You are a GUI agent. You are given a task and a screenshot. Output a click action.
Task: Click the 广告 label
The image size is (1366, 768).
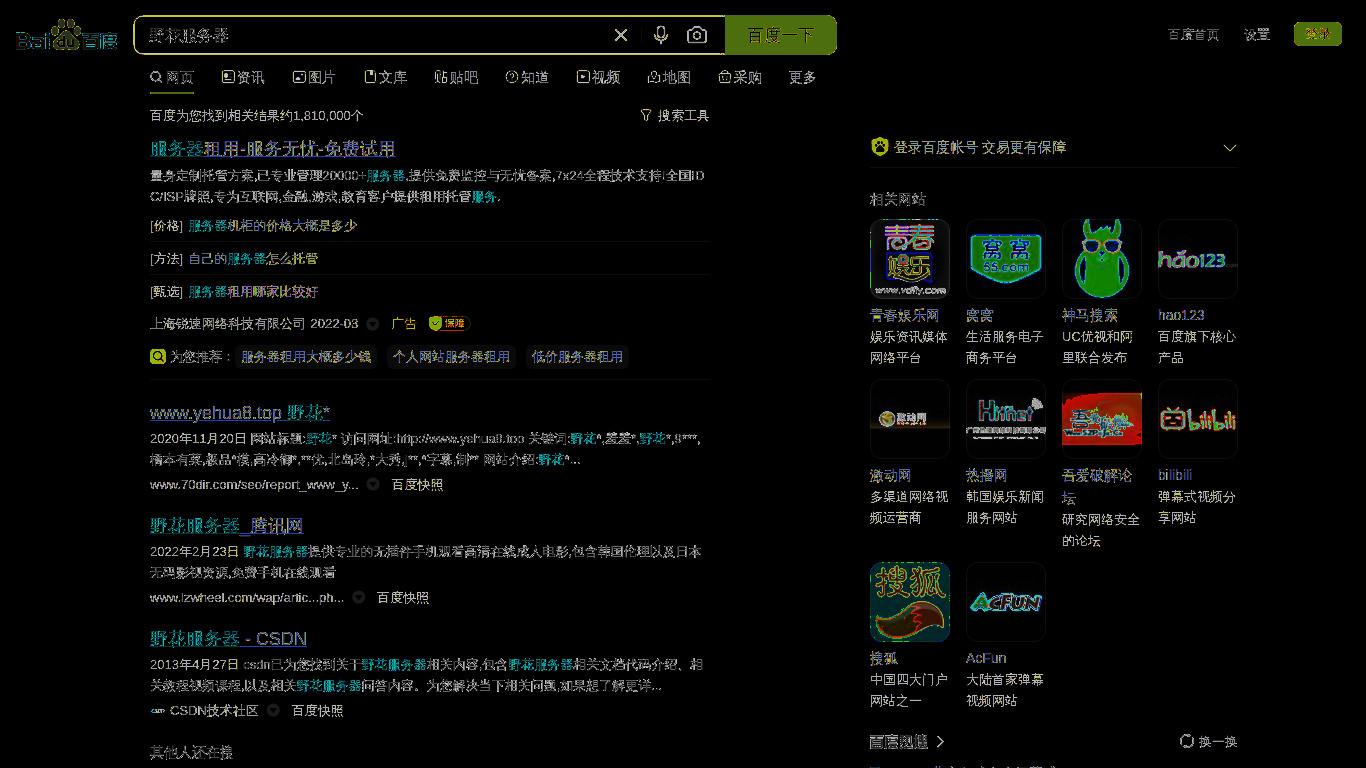point(404,323)
